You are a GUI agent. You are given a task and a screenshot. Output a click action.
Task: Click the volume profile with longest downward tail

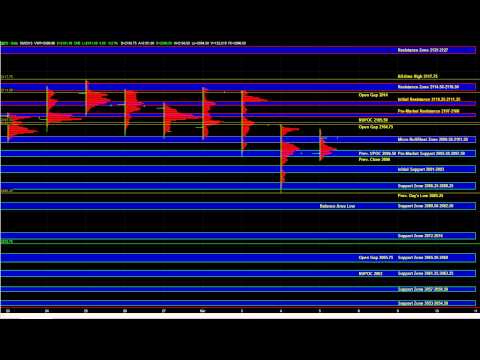[x=289, y=159]
